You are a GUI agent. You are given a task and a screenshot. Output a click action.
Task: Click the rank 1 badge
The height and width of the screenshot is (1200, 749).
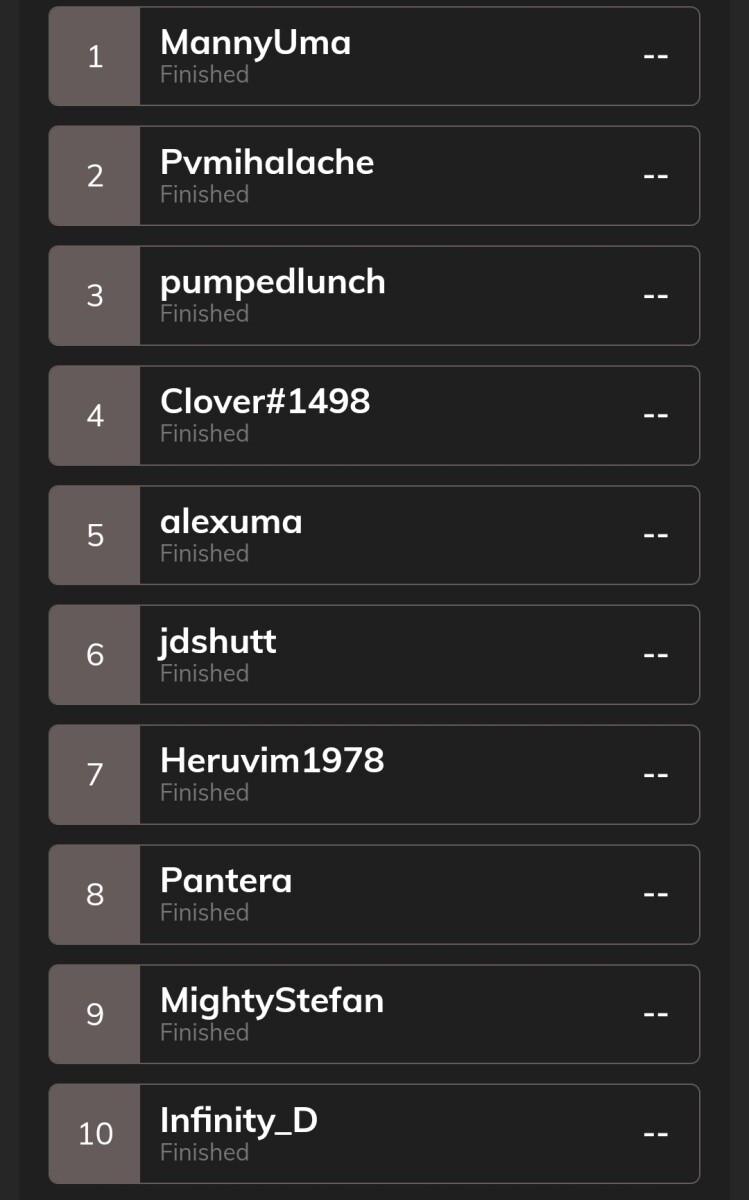[x=95, y=56]
